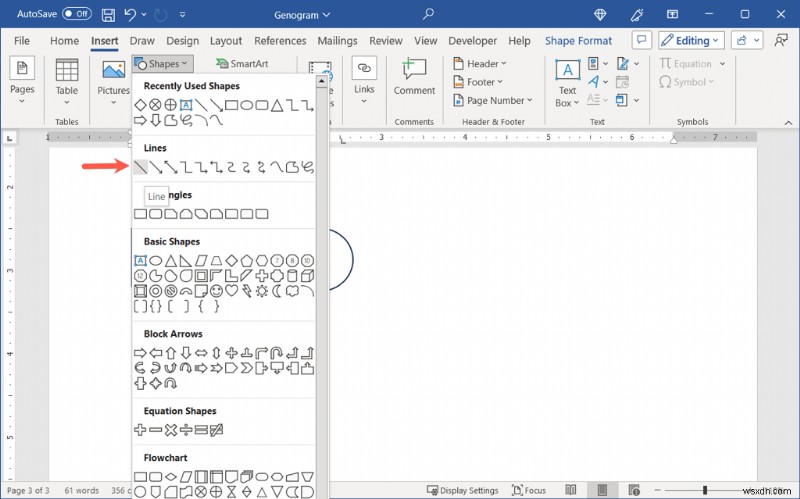Open the Shapes dropdown

[x=162, y=64]
